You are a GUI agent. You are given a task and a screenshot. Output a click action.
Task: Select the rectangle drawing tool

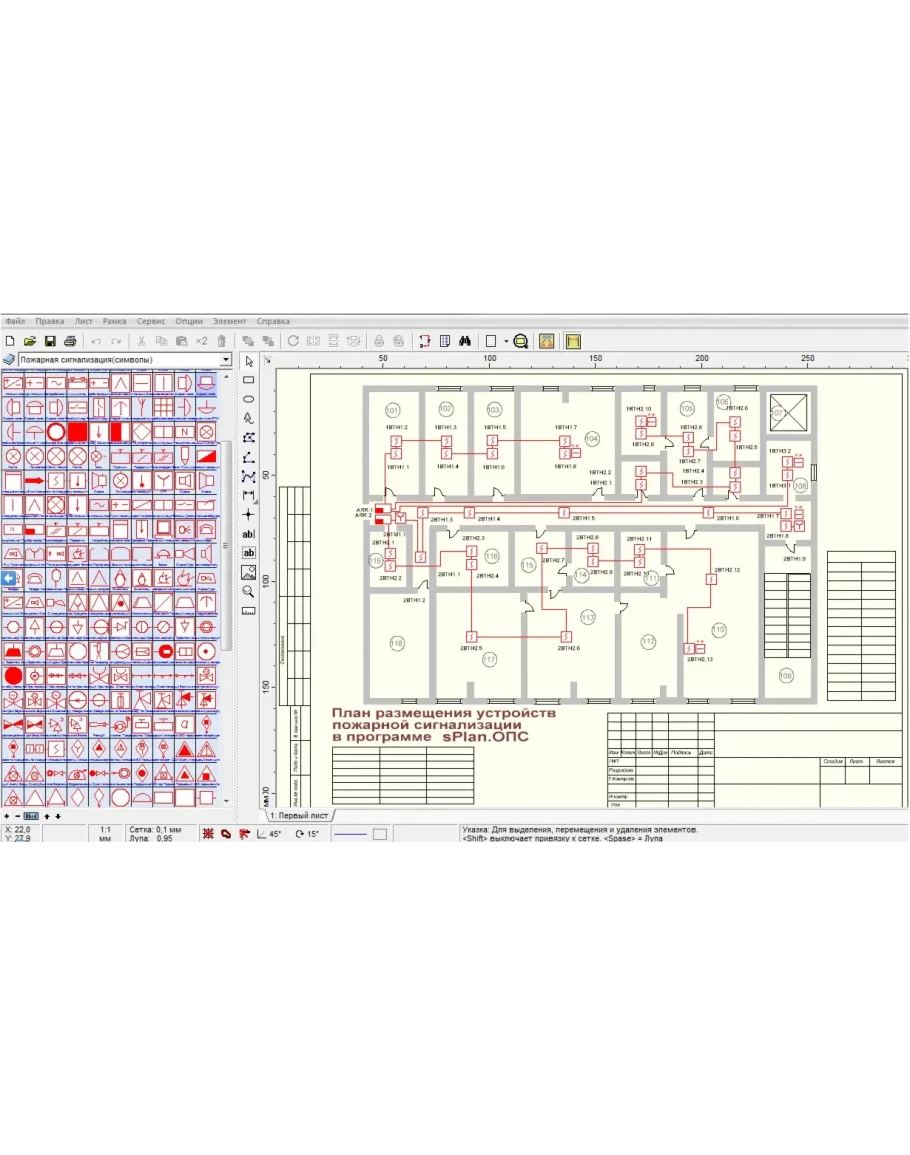click(x=249, y=380)
